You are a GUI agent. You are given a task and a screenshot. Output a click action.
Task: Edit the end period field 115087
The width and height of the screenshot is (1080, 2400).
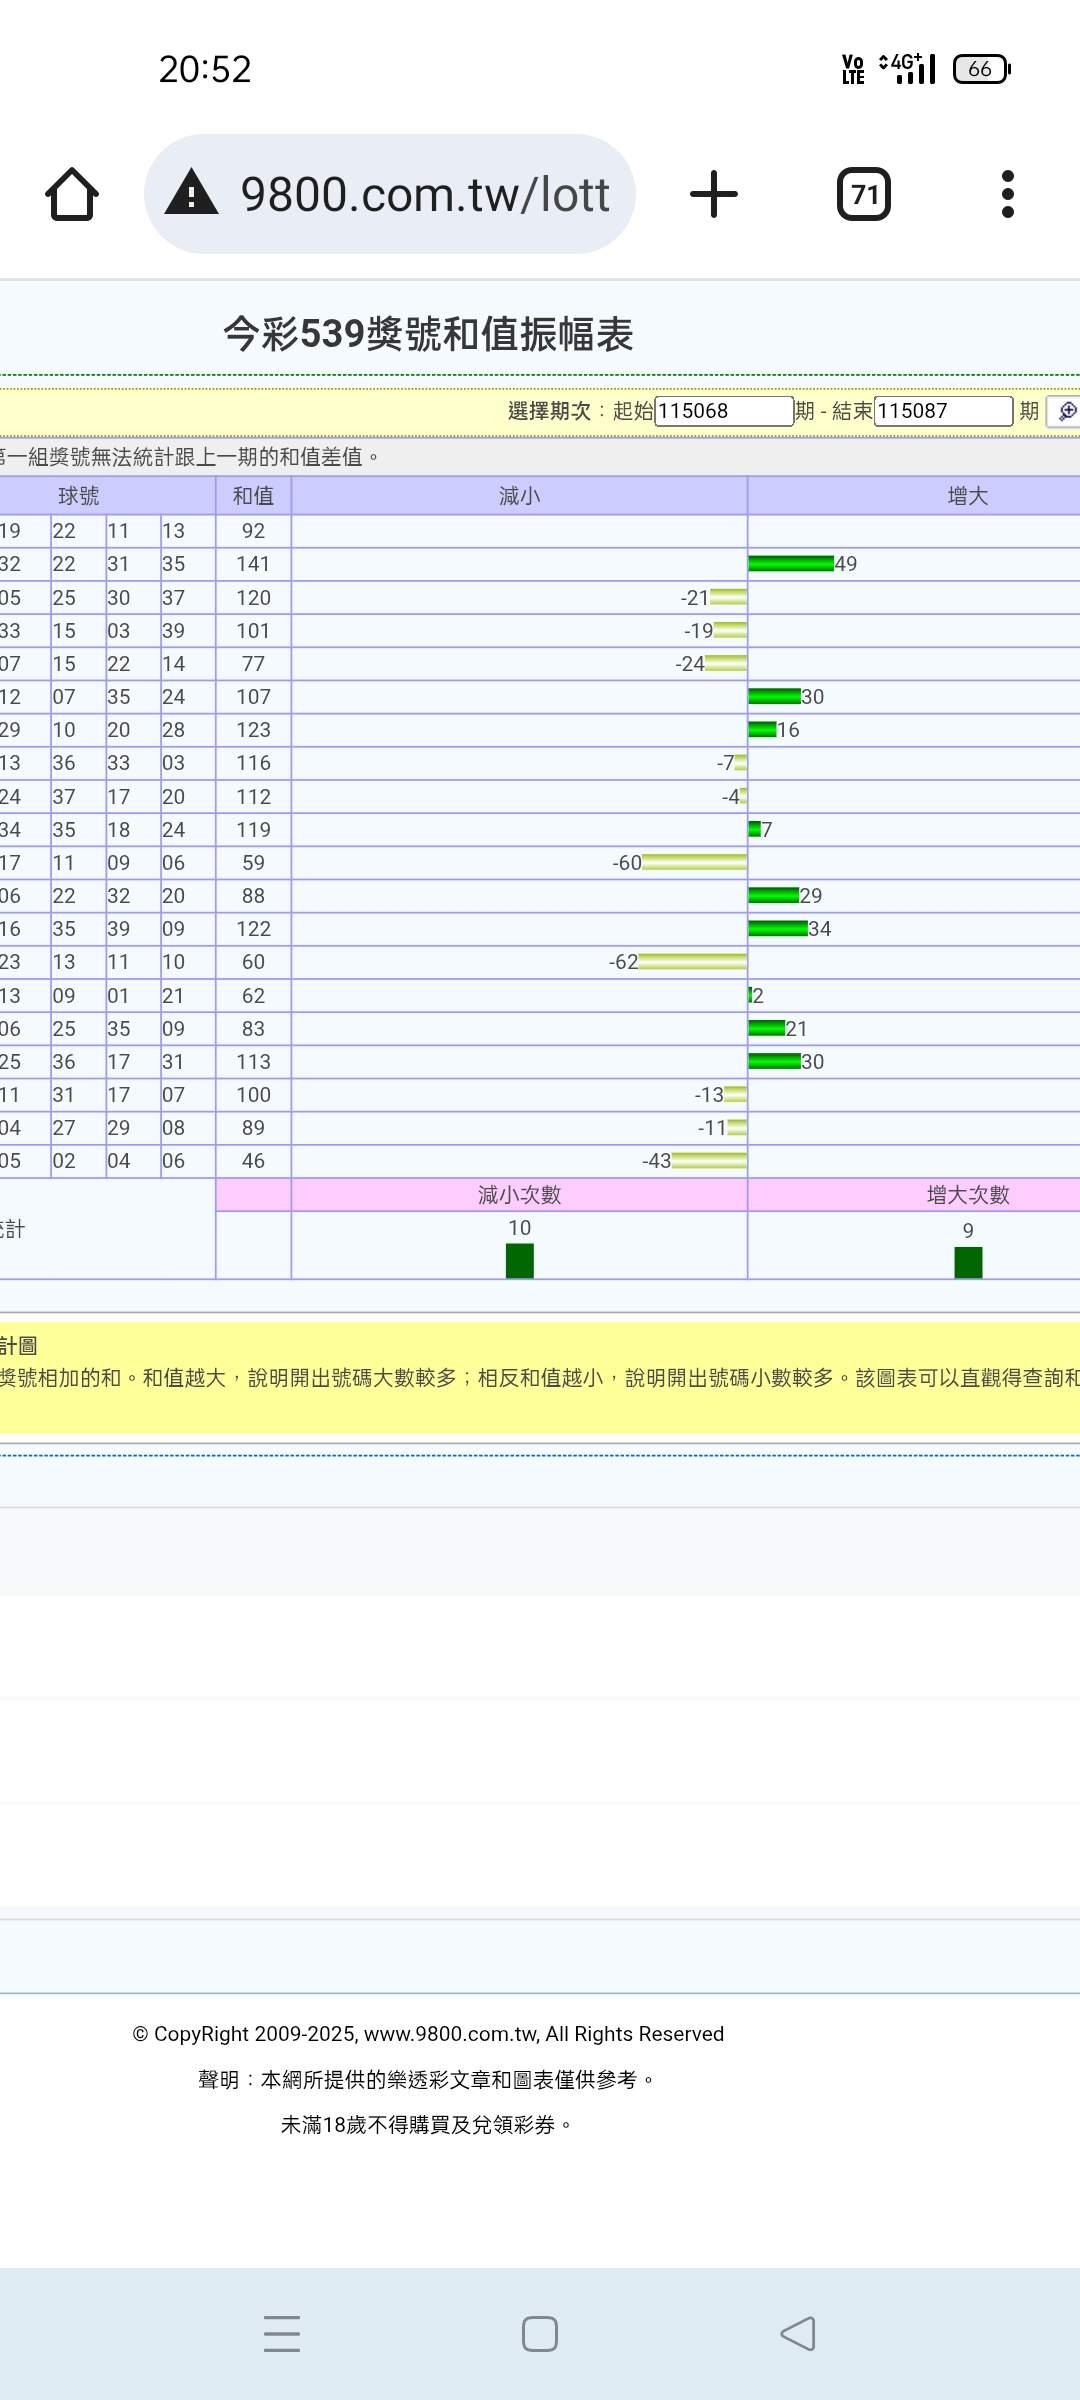point(942,411)
